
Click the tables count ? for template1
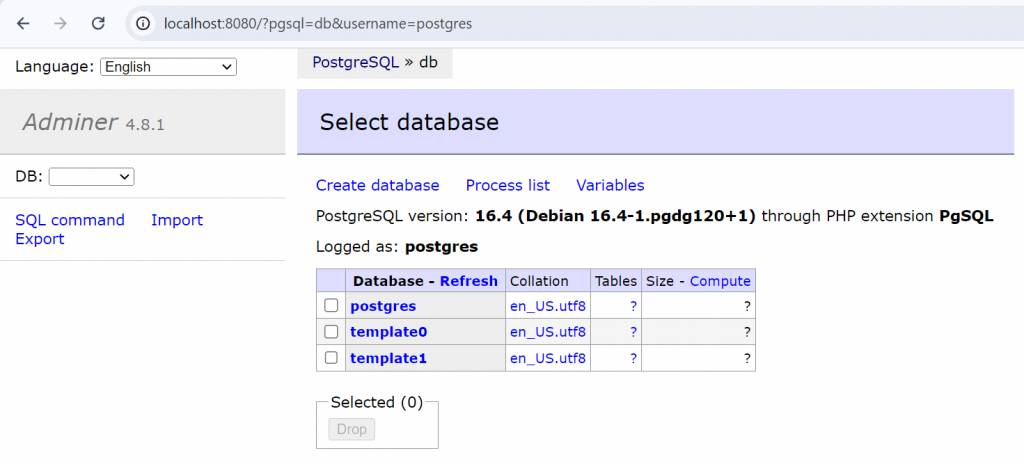633,358
